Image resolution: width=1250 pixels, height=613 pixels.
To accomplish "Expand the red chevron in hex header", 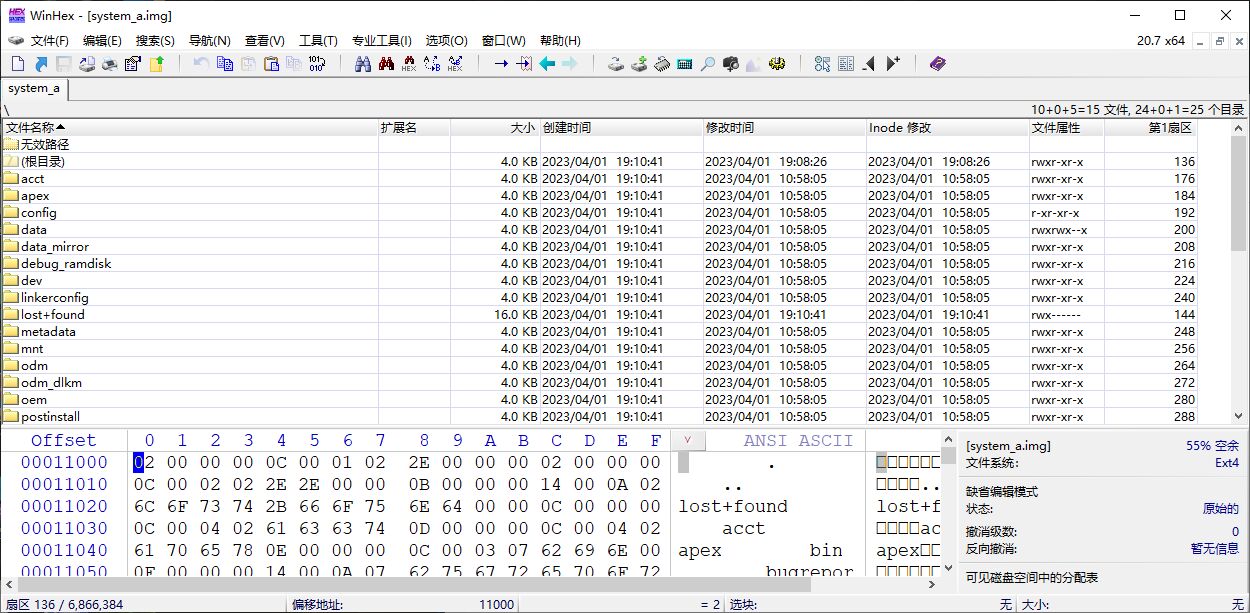I will pyautogui.click(x=685, y=440).
